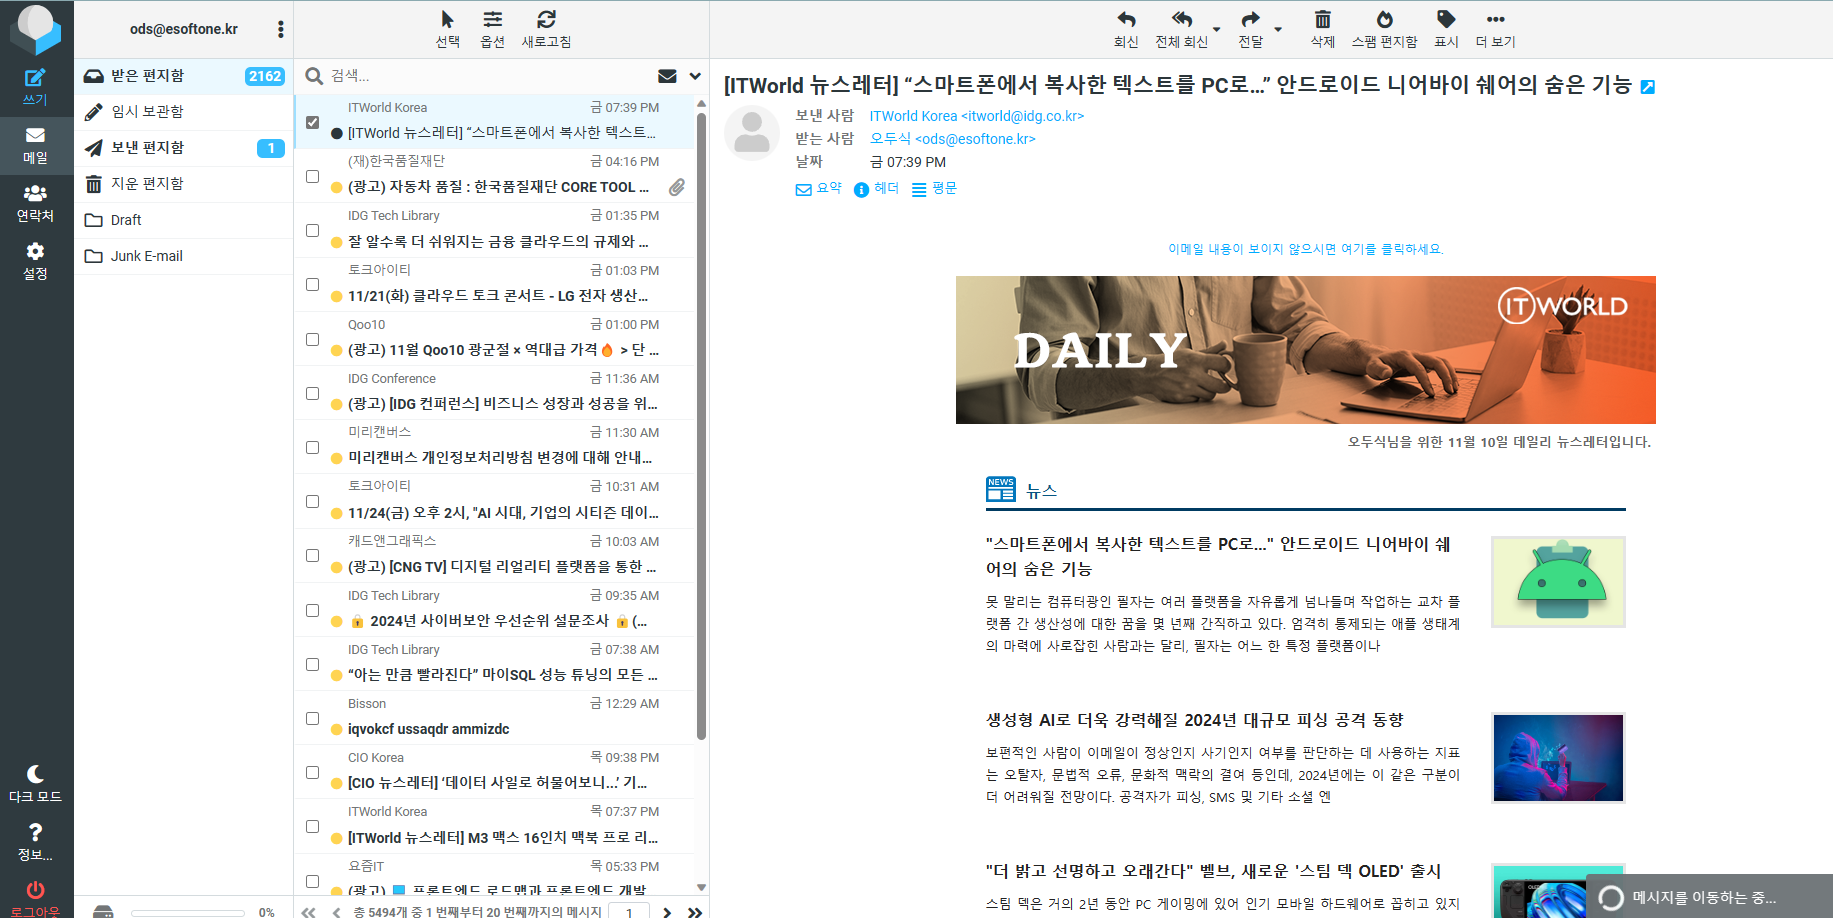The width and height of the screenshot is (1833, 918).
Task: Open account options three-dot menu
Action: [x=281, y=29]
